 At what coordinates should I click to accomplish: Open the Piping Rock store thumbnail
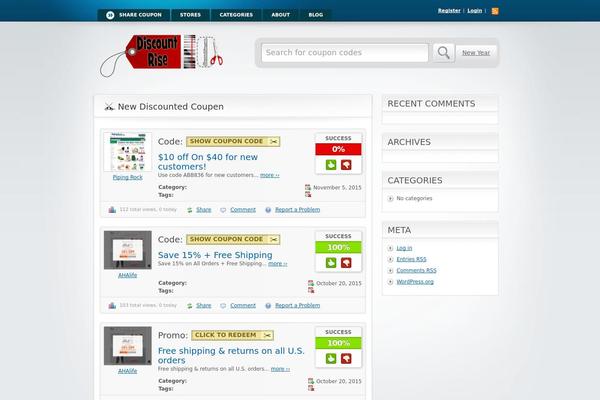127,152
